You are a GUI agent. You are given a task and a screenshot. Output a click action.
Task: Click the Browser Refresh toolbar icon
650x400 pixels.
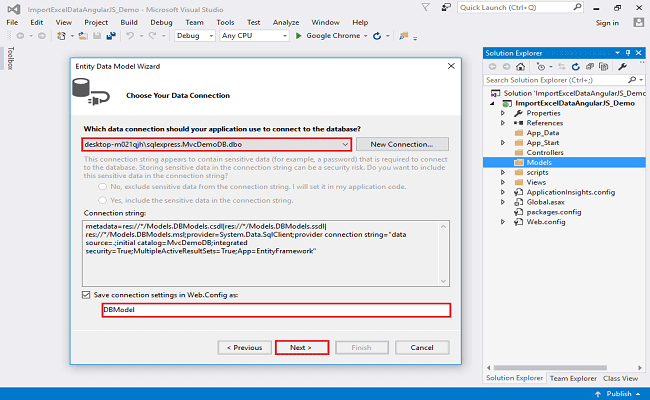click(377, 36)
